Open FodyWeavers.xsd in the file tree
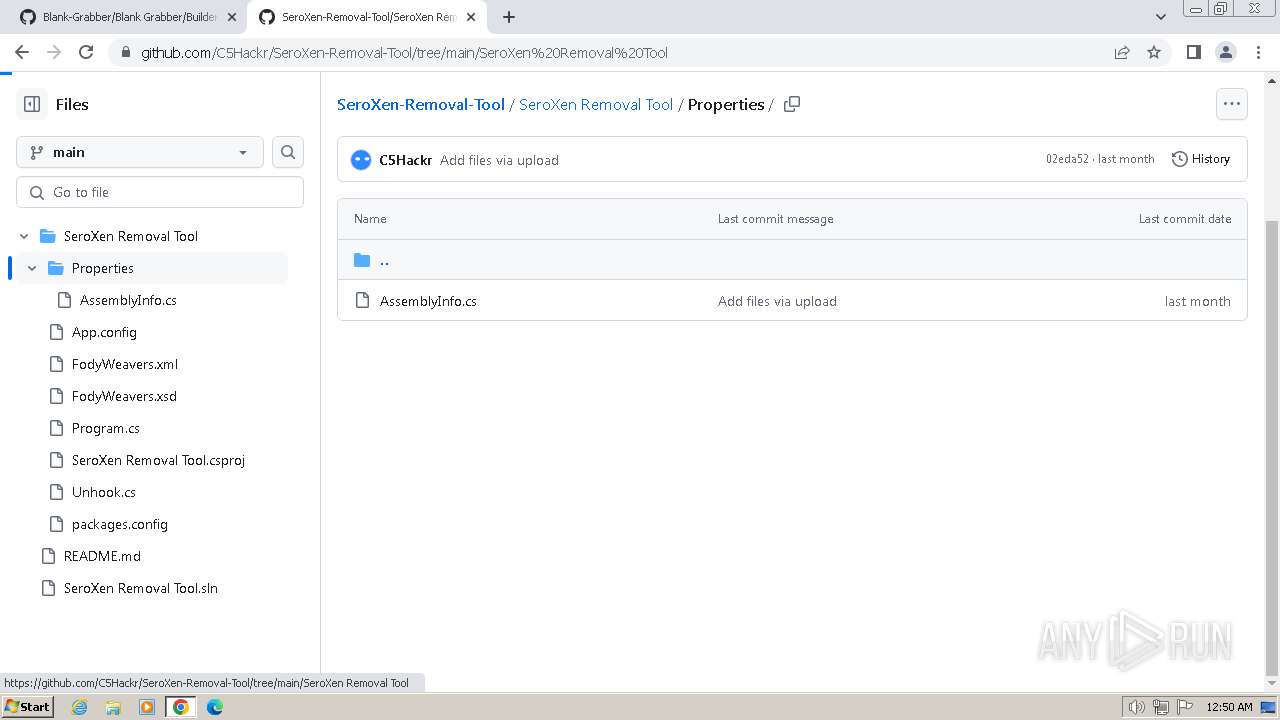Image resolution: width=1280 pixels, height=720 pixels. (x=124, y=396)
